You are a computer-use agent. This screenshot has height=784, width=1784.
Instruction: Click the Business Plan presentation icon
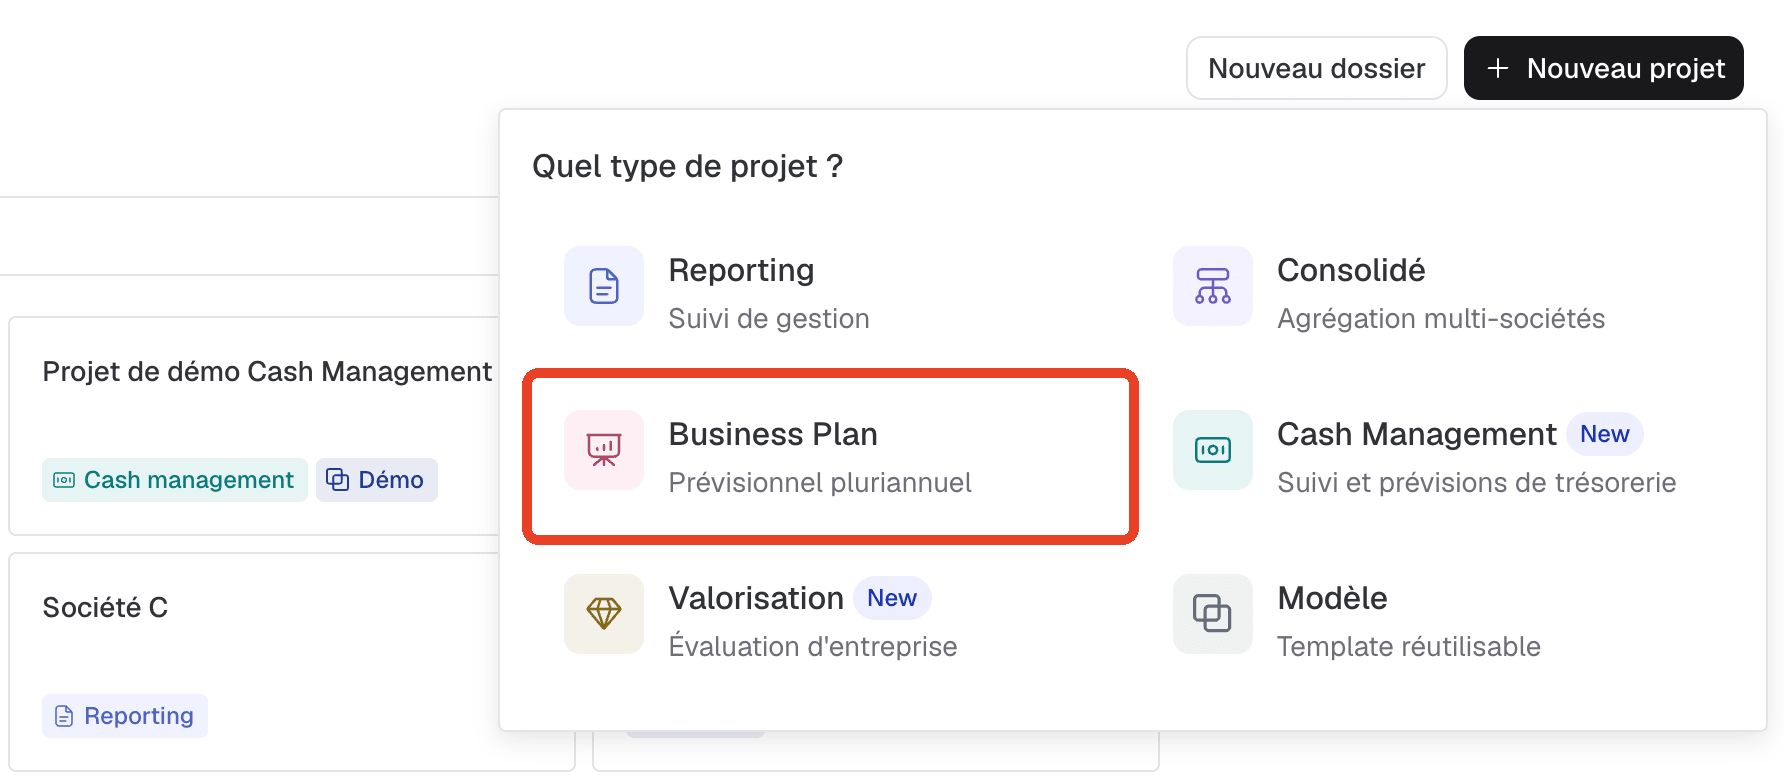pyautogui.click(x=604, y=450)
